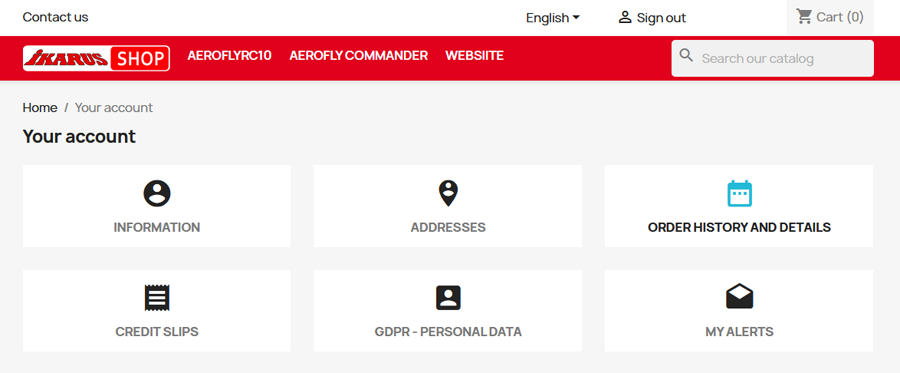
Task: Click the magnifier search icon
Action: click(686, 56)
